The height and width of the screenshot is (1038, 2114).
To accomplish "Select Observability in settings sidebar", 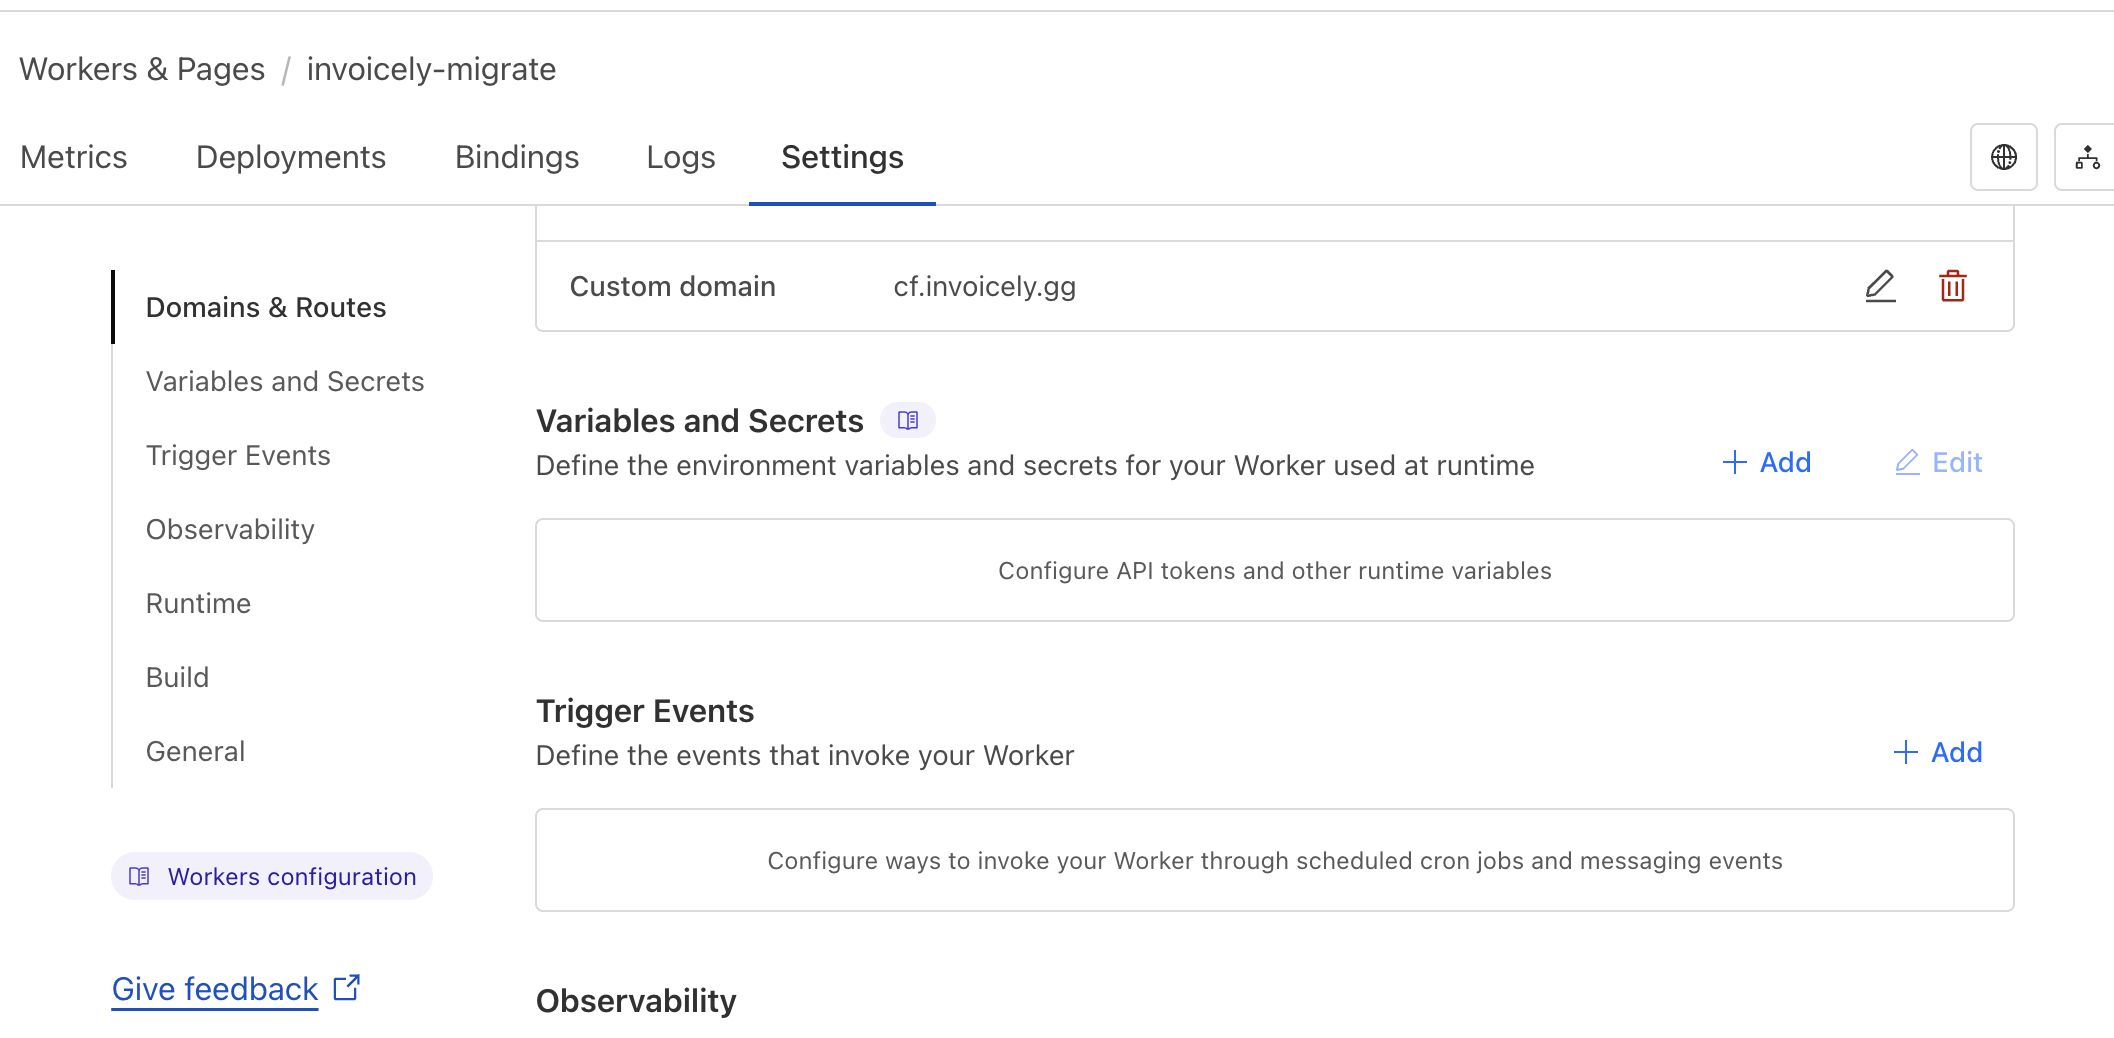I will (x=230, y=529).
